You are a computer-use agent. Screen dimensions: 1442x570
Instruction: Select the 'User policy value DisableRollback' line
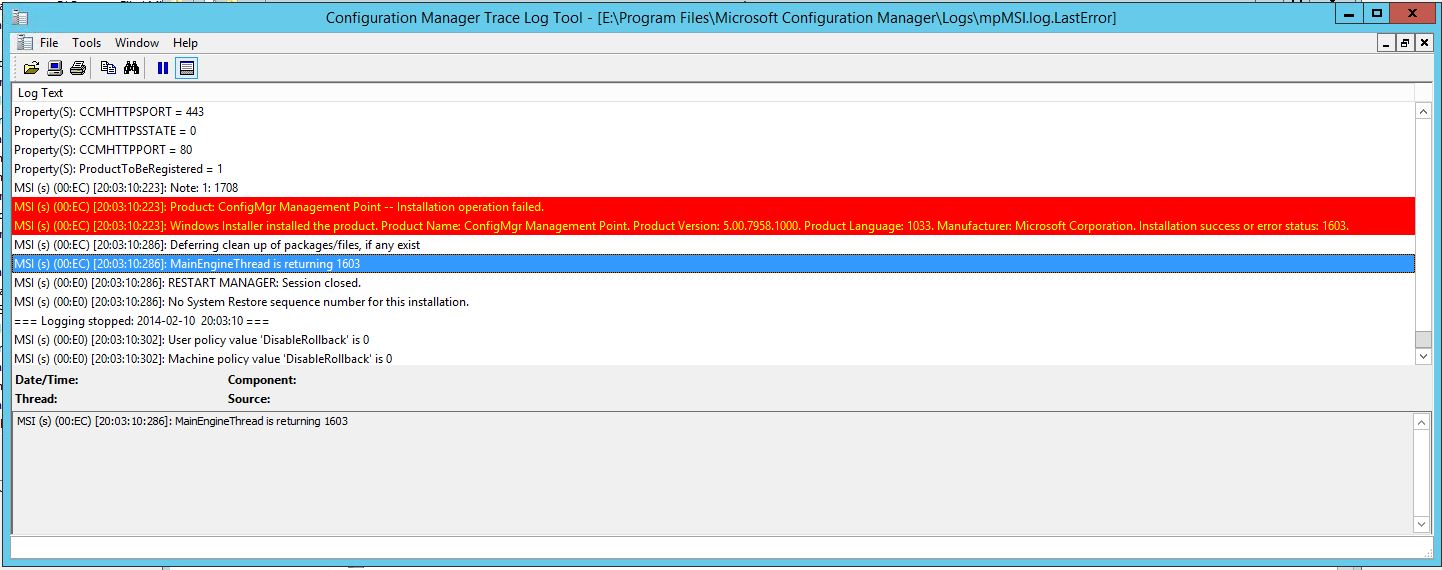coord(714,340)
